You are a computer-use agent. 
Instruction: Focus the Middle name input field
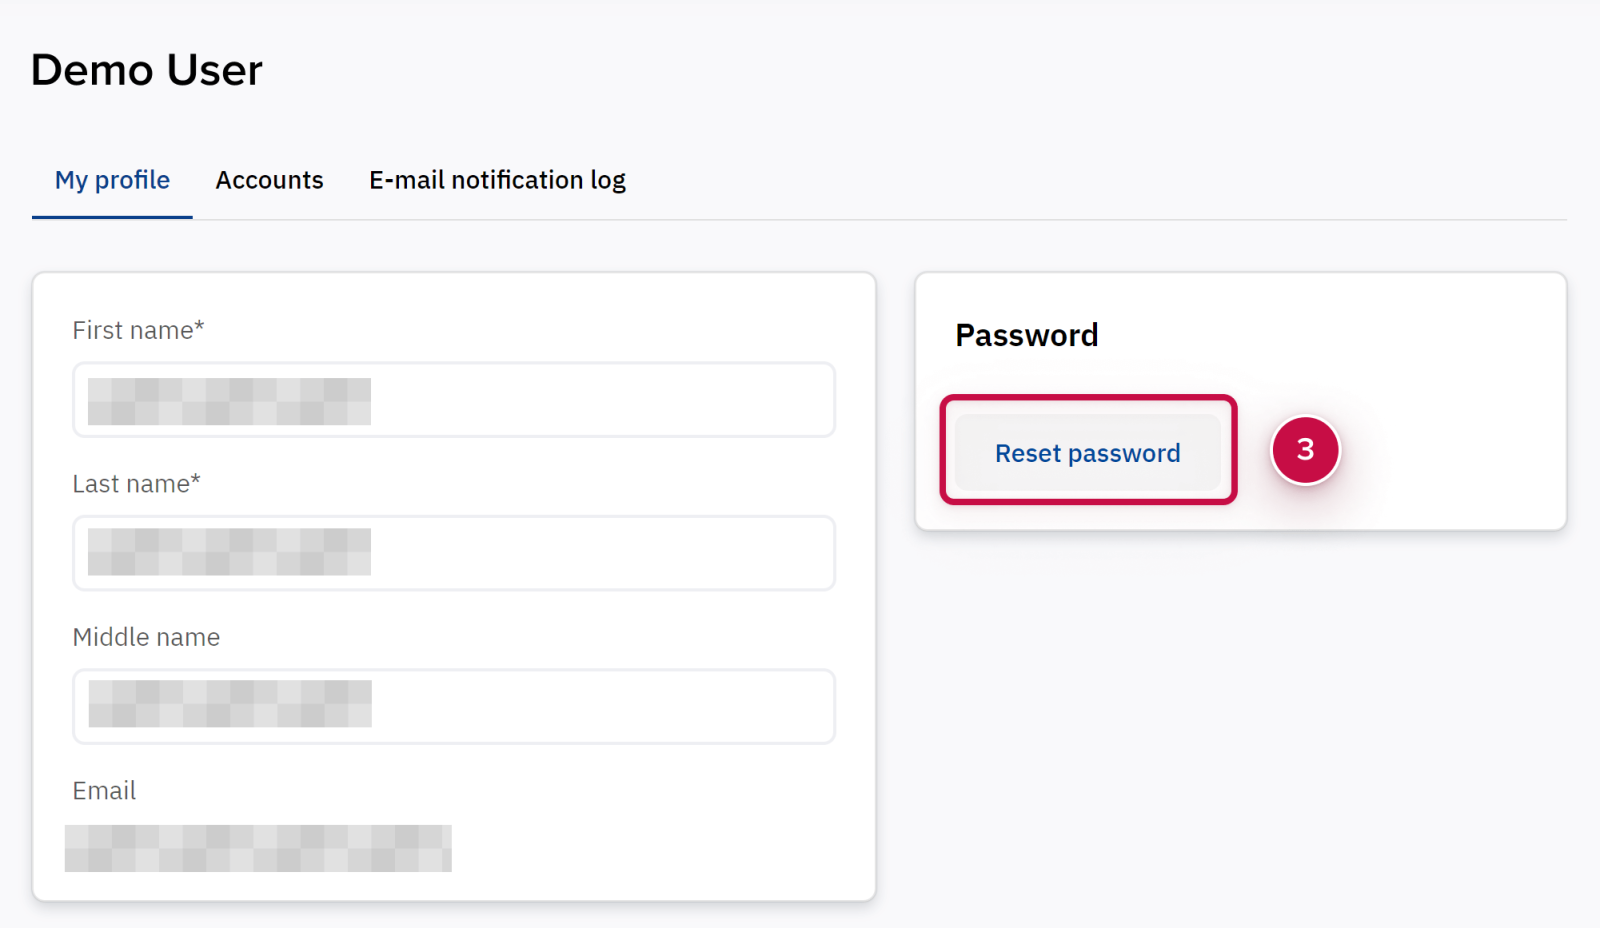click(600, 706)
